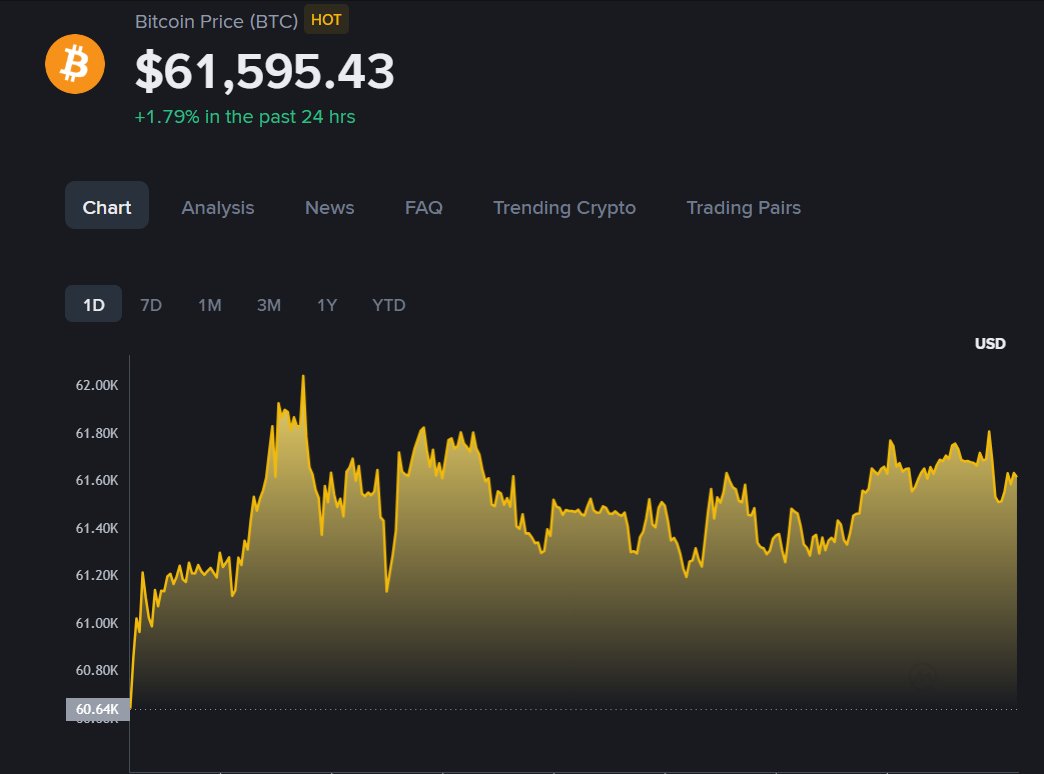Click the HOT badge next to Bitcoin Price
This screenshot has height=774, width=1044.
click(326, 20)
